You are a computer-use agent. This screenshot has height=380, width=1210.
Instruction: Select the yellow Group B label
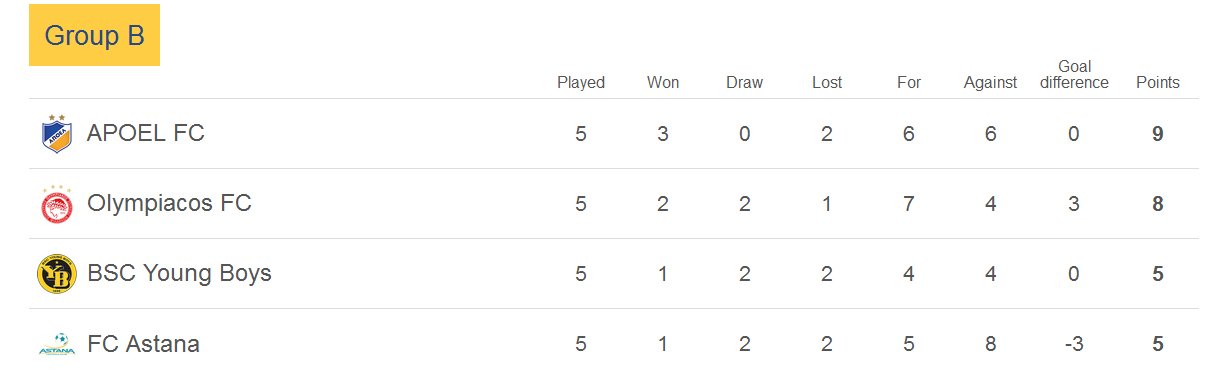[95, 36]
